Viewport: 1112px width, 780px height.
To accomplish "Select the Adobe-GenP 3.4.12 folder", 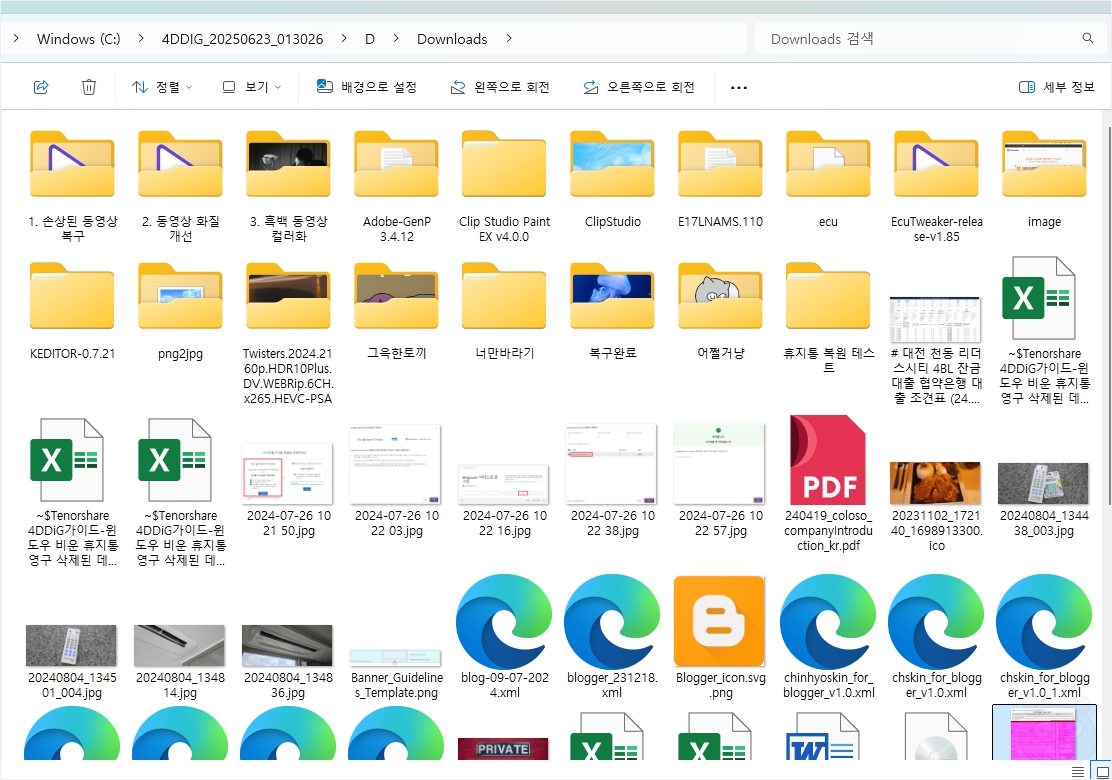I will [x=396, y=186].
